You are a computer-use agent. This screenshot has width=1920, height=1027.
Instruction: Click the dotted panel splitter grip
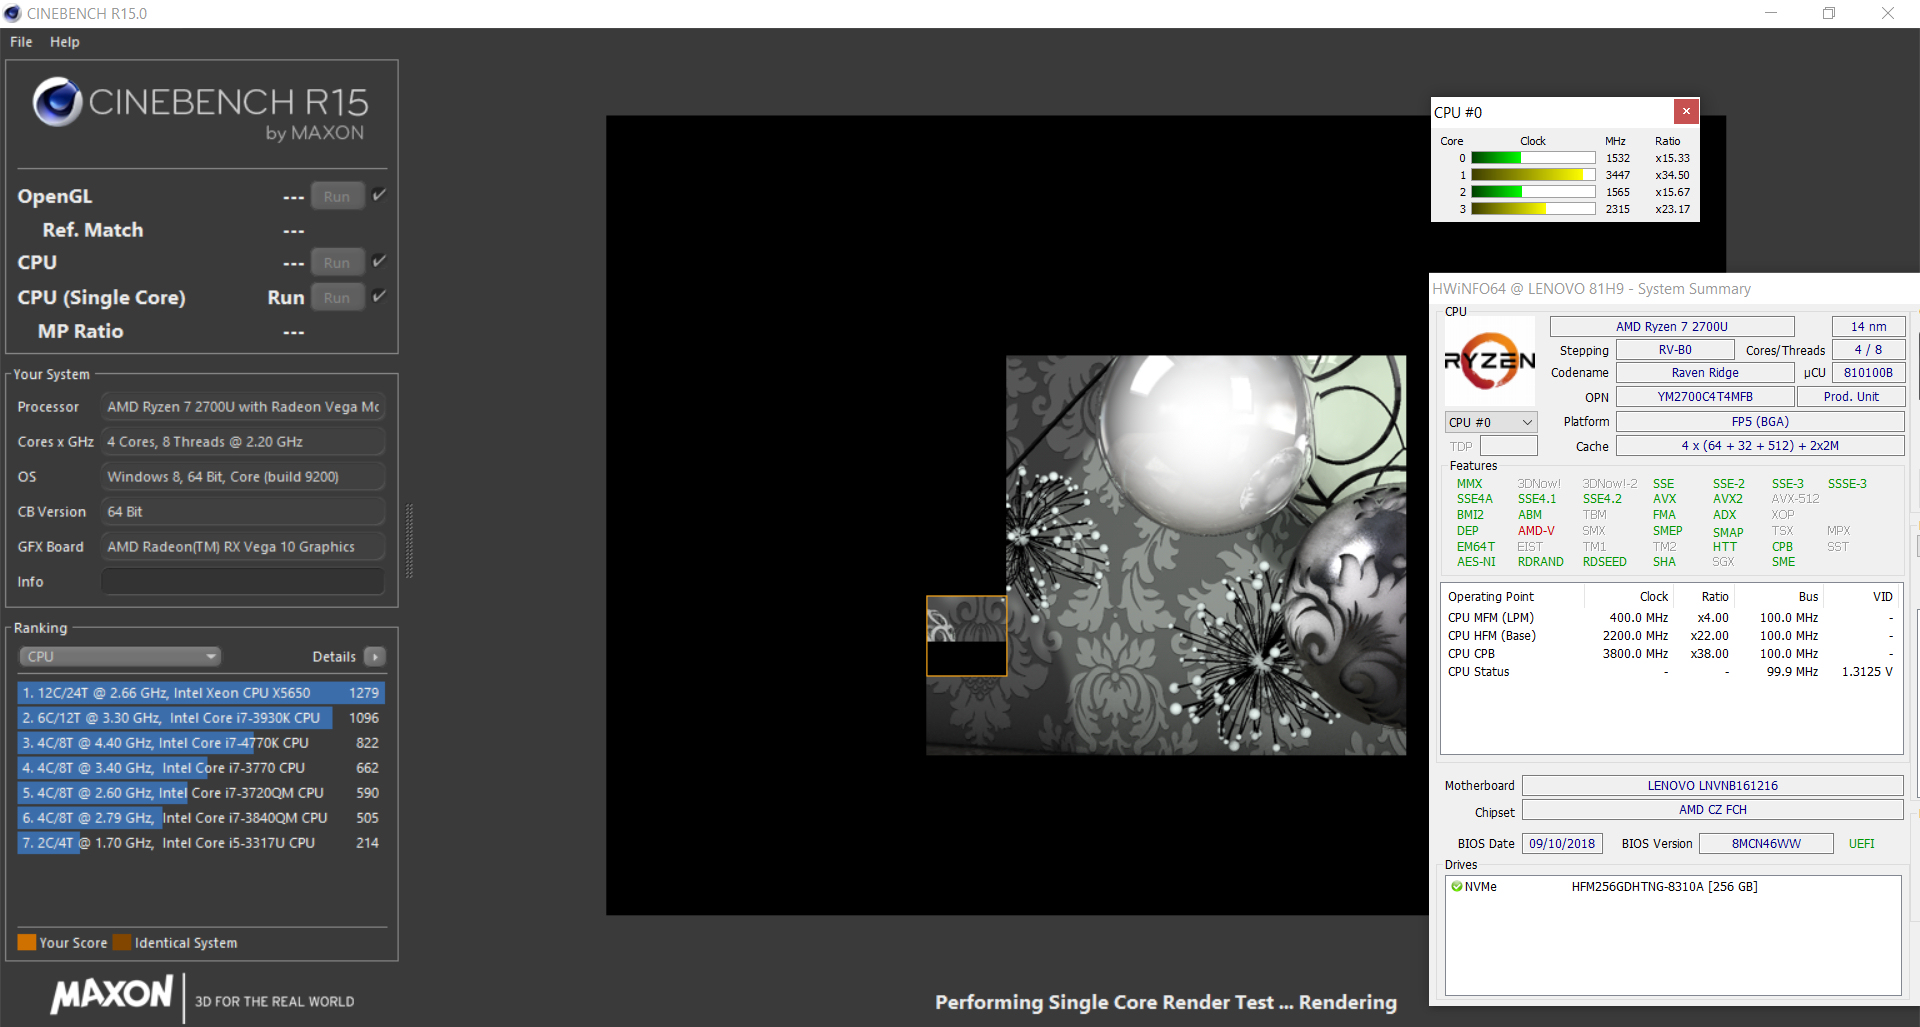pos(409,541)
